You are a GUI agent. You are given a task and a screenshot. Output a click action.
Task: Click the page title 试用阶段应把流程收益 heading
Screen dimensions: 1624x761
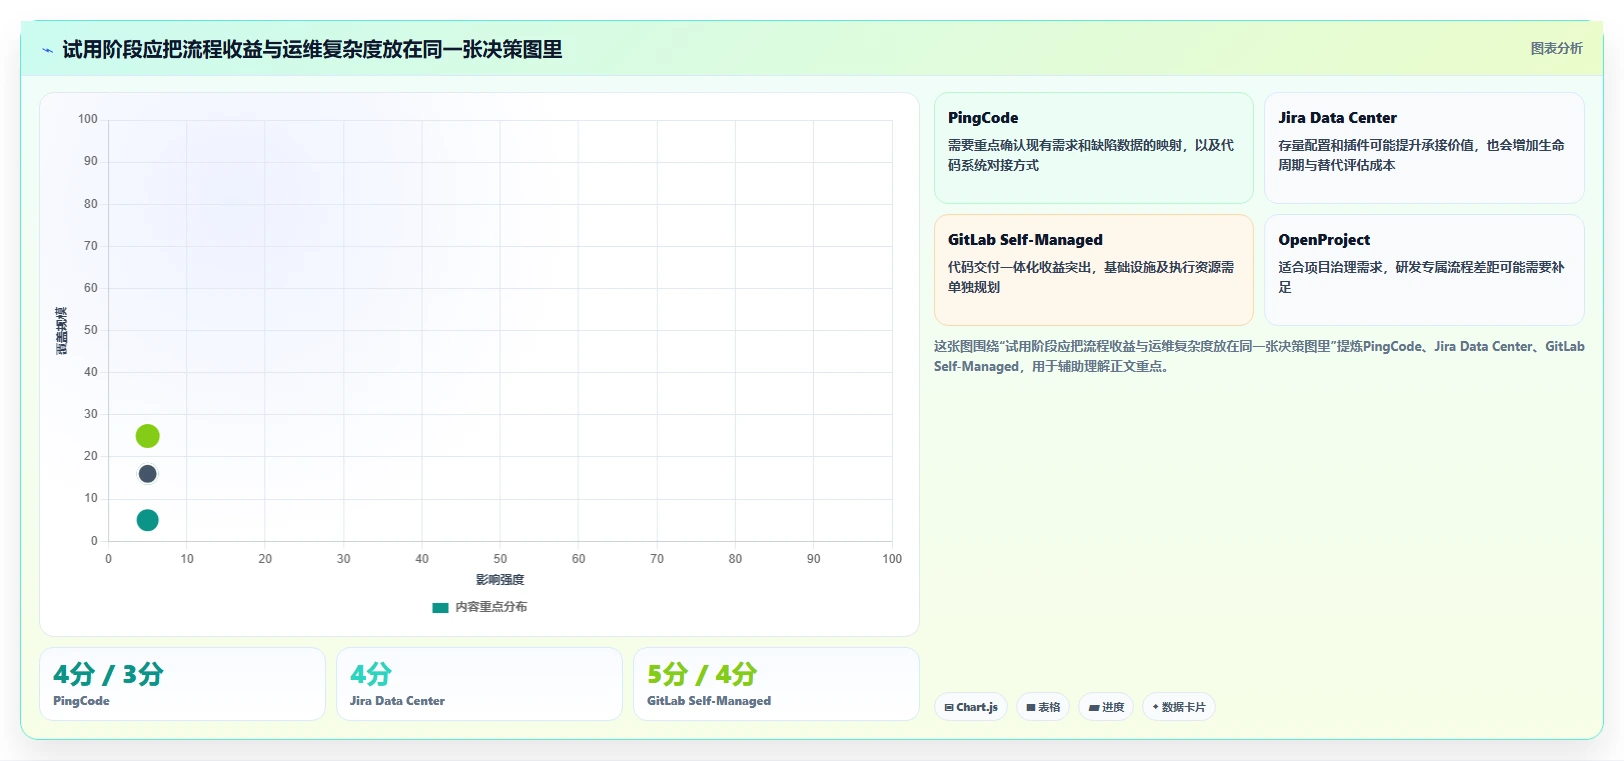(x=312, y=50)
